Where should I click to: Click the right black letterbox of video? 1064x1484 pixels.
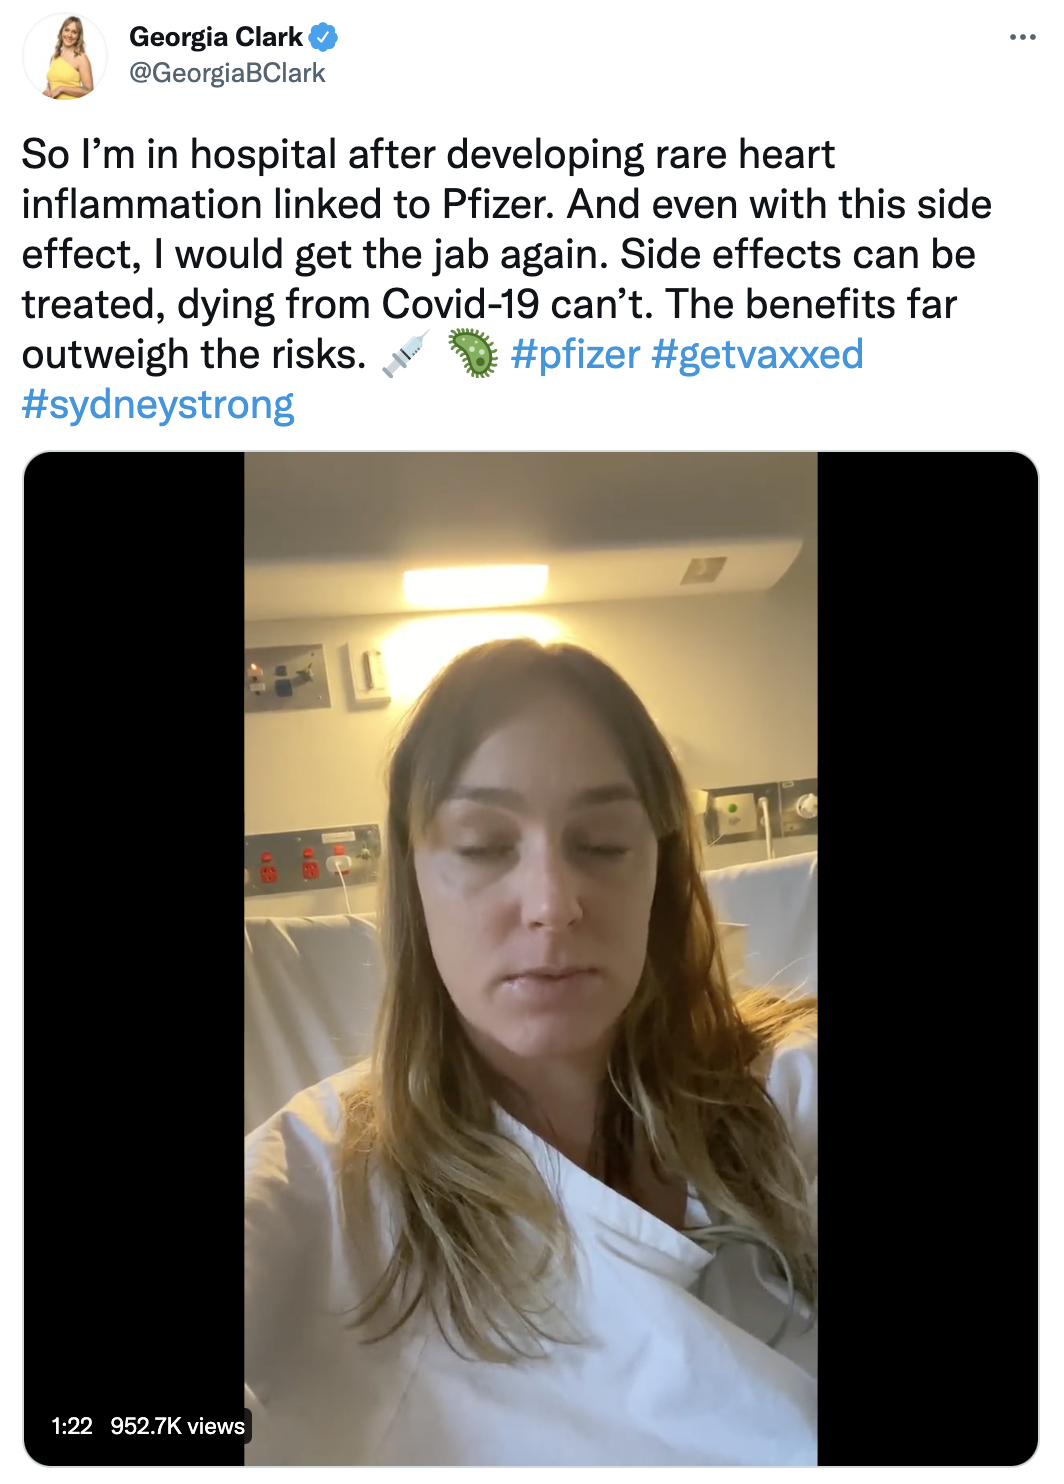[928, 959]
